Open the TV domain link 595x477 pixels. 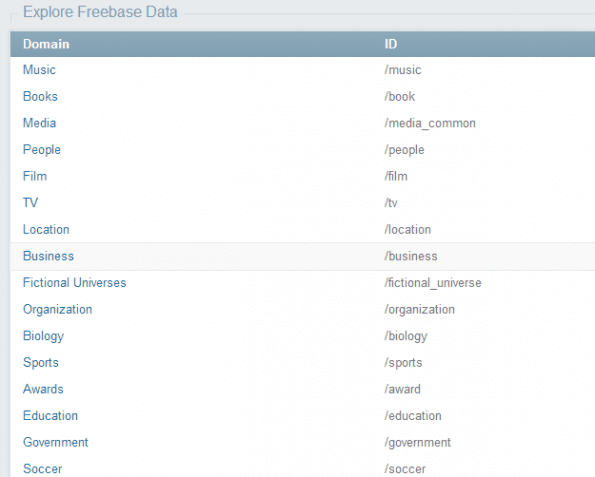click(30, 203)
